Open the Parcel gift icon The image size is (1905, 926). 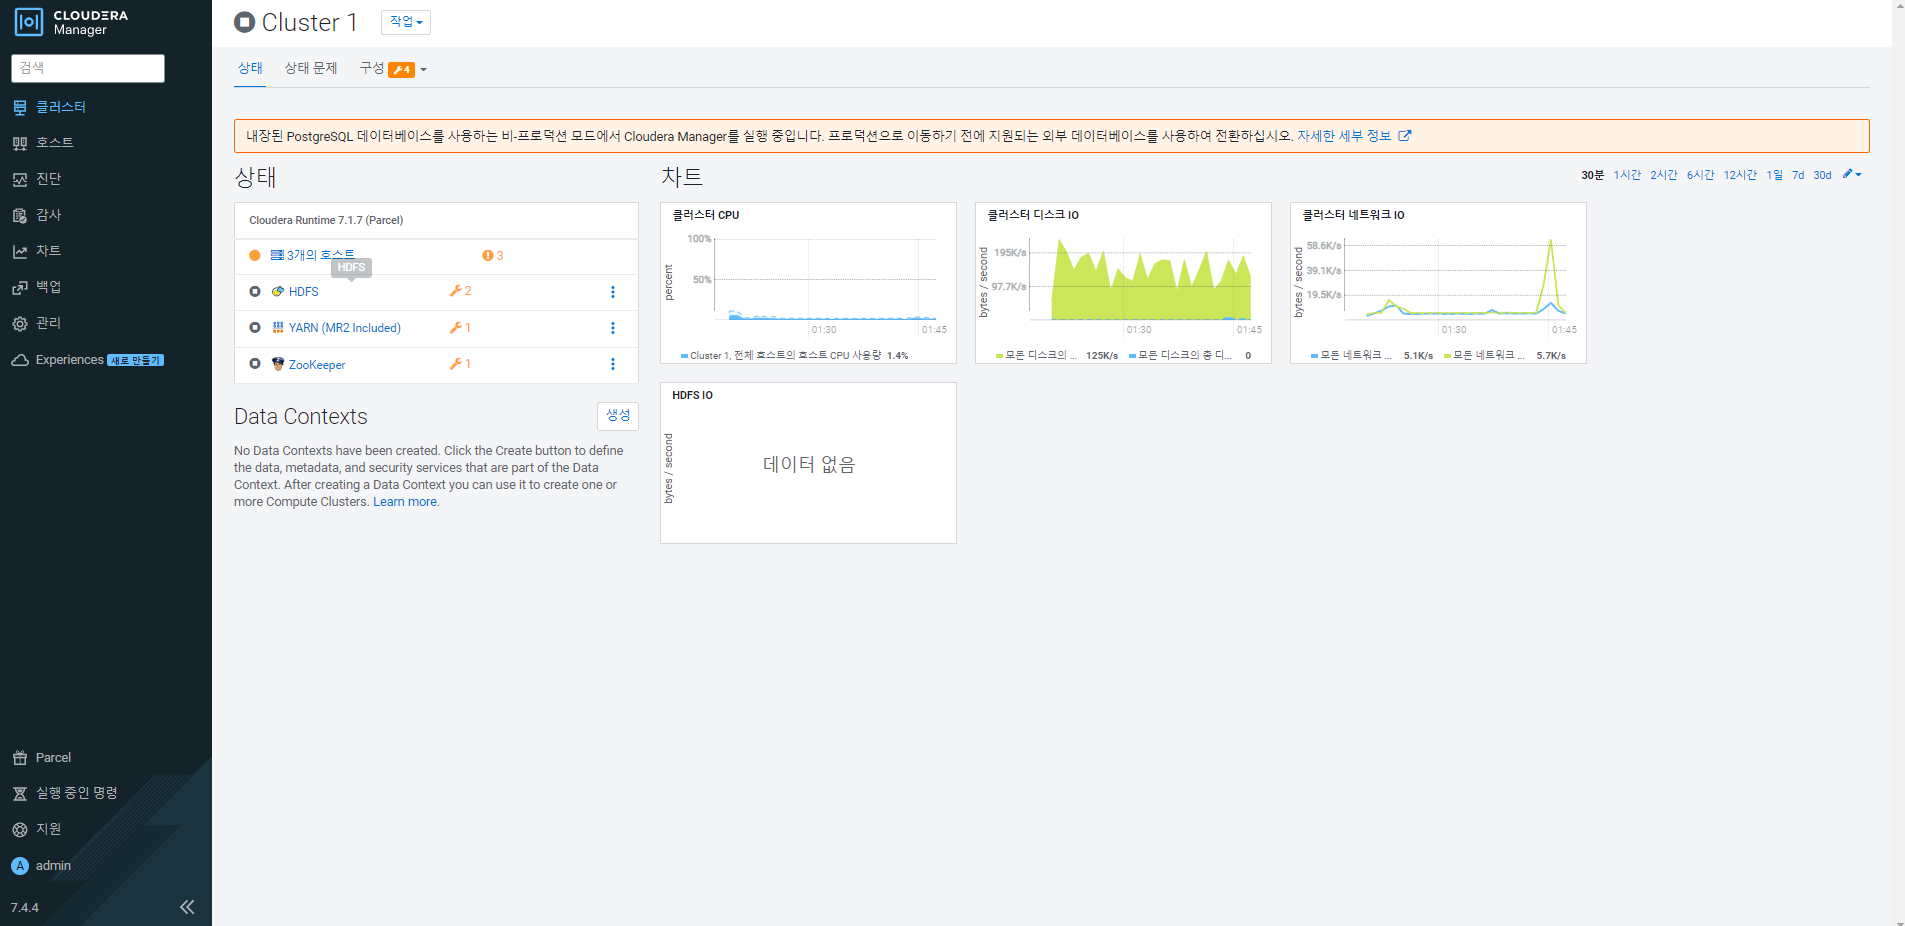(x=20, y=758)
